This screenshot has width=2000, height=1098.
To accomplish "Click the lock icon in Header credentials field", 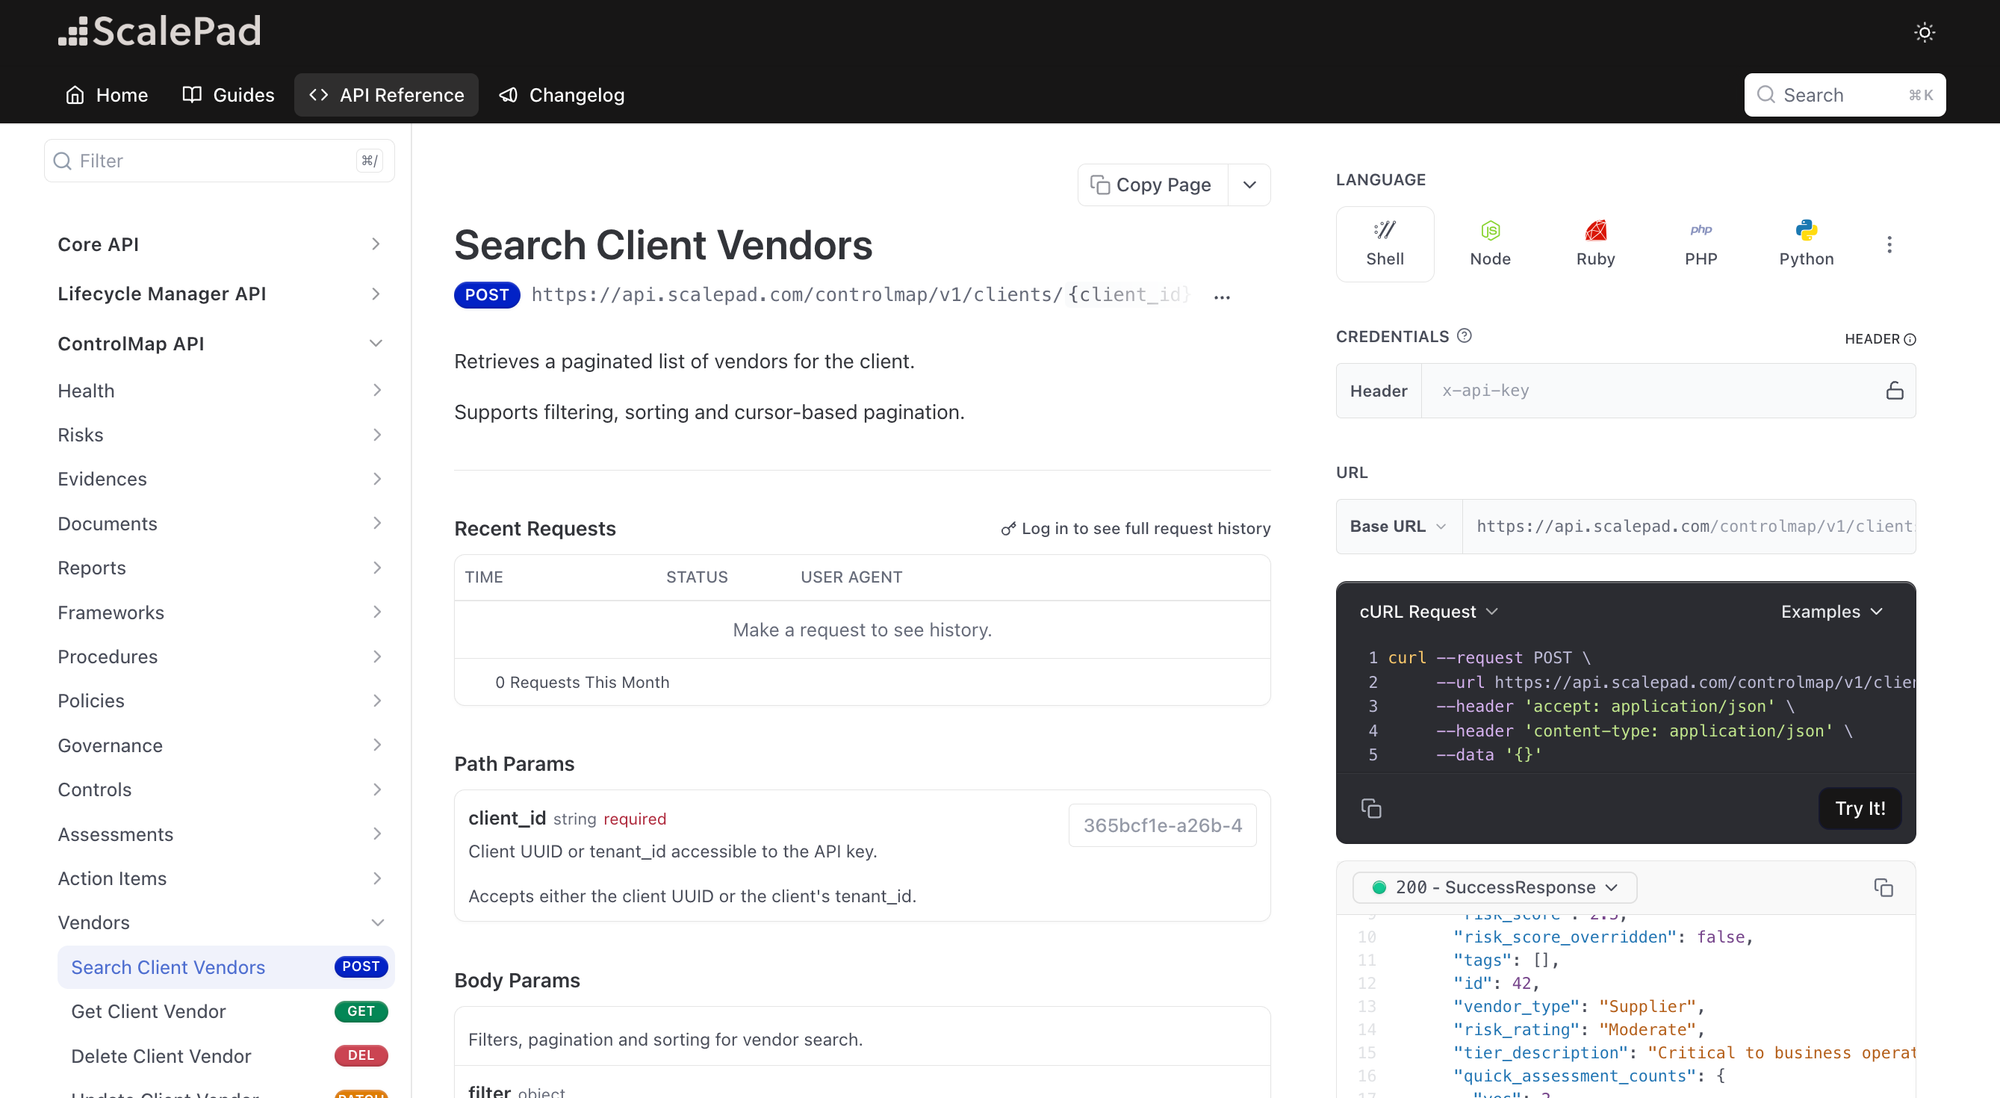I will click(1894, 391).
